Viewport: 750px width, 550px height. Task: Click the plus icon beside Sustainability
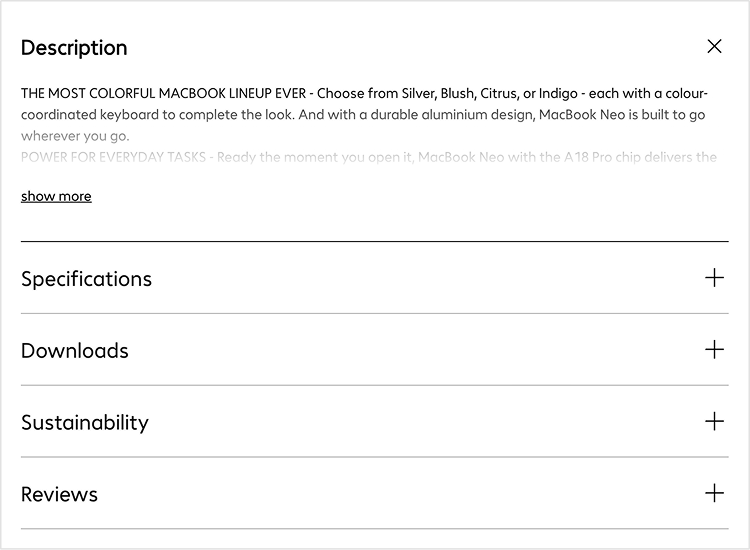[x=714, y=422]
